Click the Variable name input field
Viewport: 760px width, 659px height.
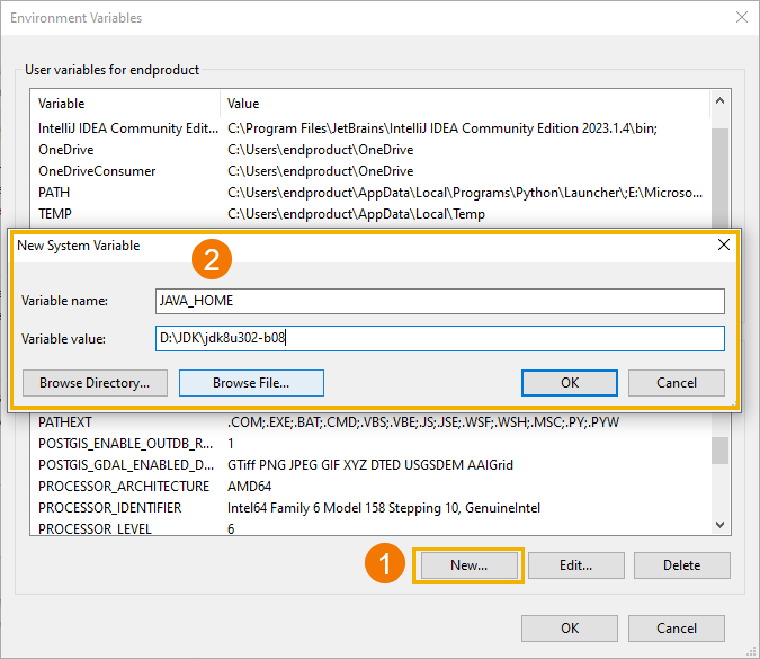[439, 301]
